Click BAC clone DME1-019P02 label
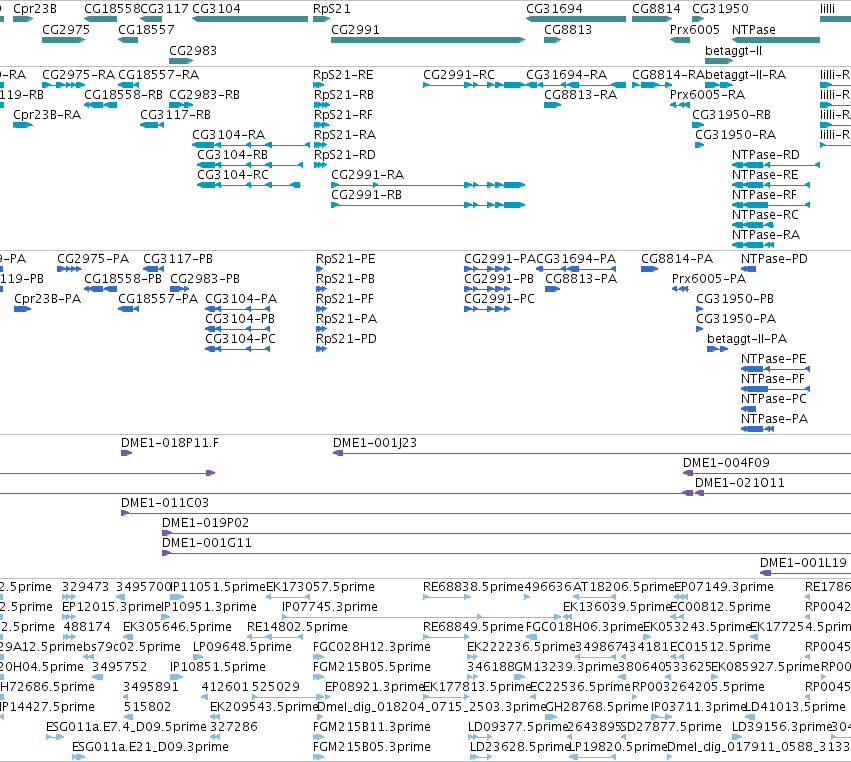Screen dimensions: 851x762 pos(206,522)
